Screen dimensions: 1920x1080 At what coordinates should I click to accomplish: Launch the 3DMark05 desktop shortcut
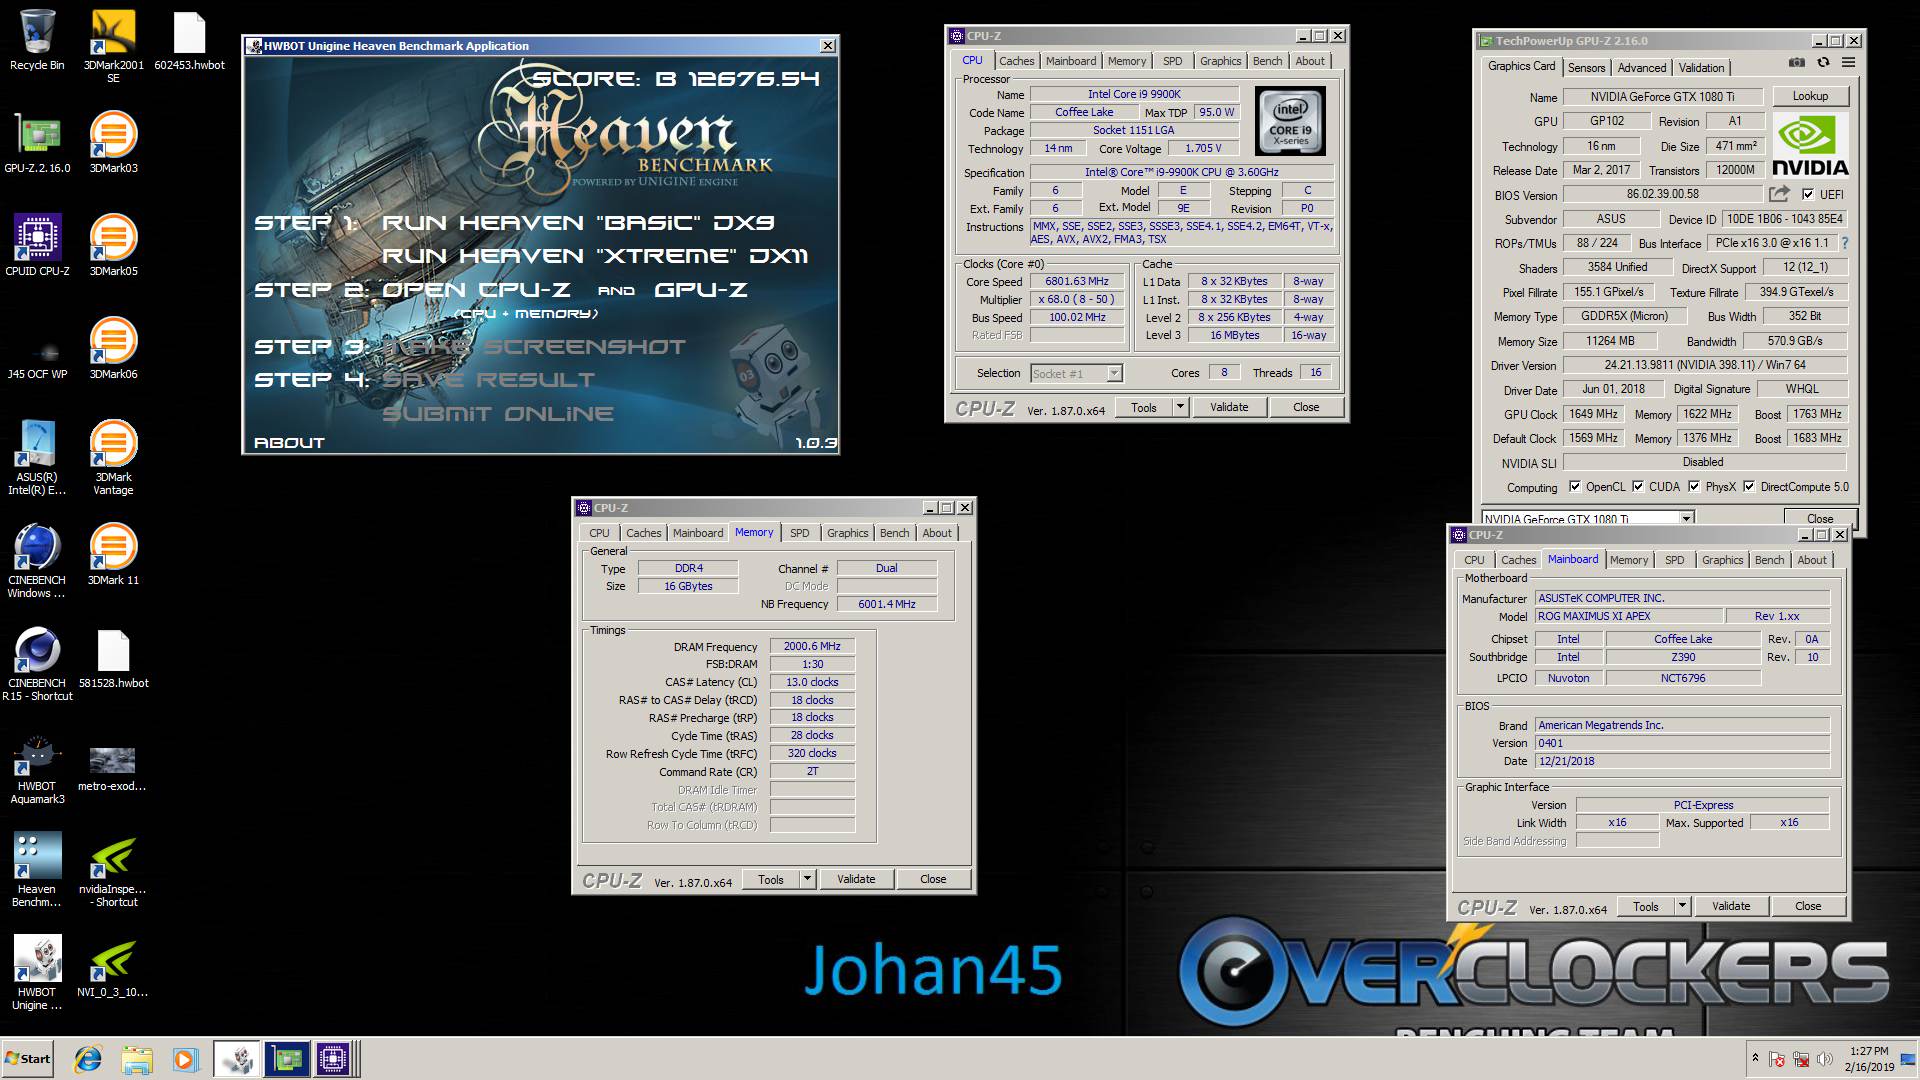113,246
